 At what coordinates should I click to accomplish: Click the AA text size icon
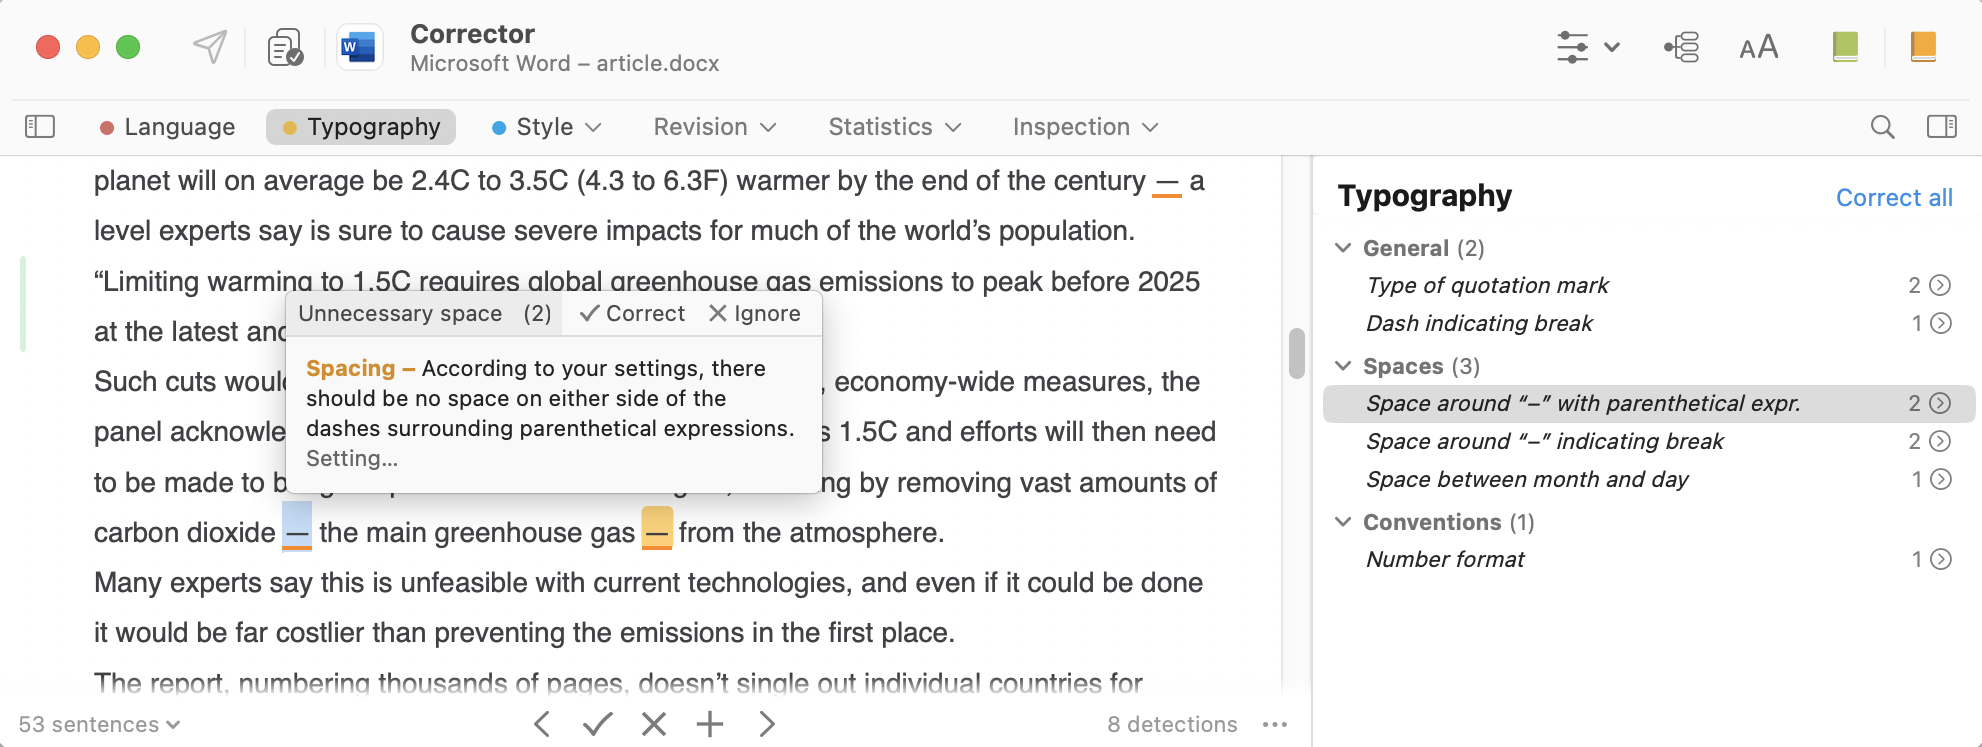click(1758, 47)
